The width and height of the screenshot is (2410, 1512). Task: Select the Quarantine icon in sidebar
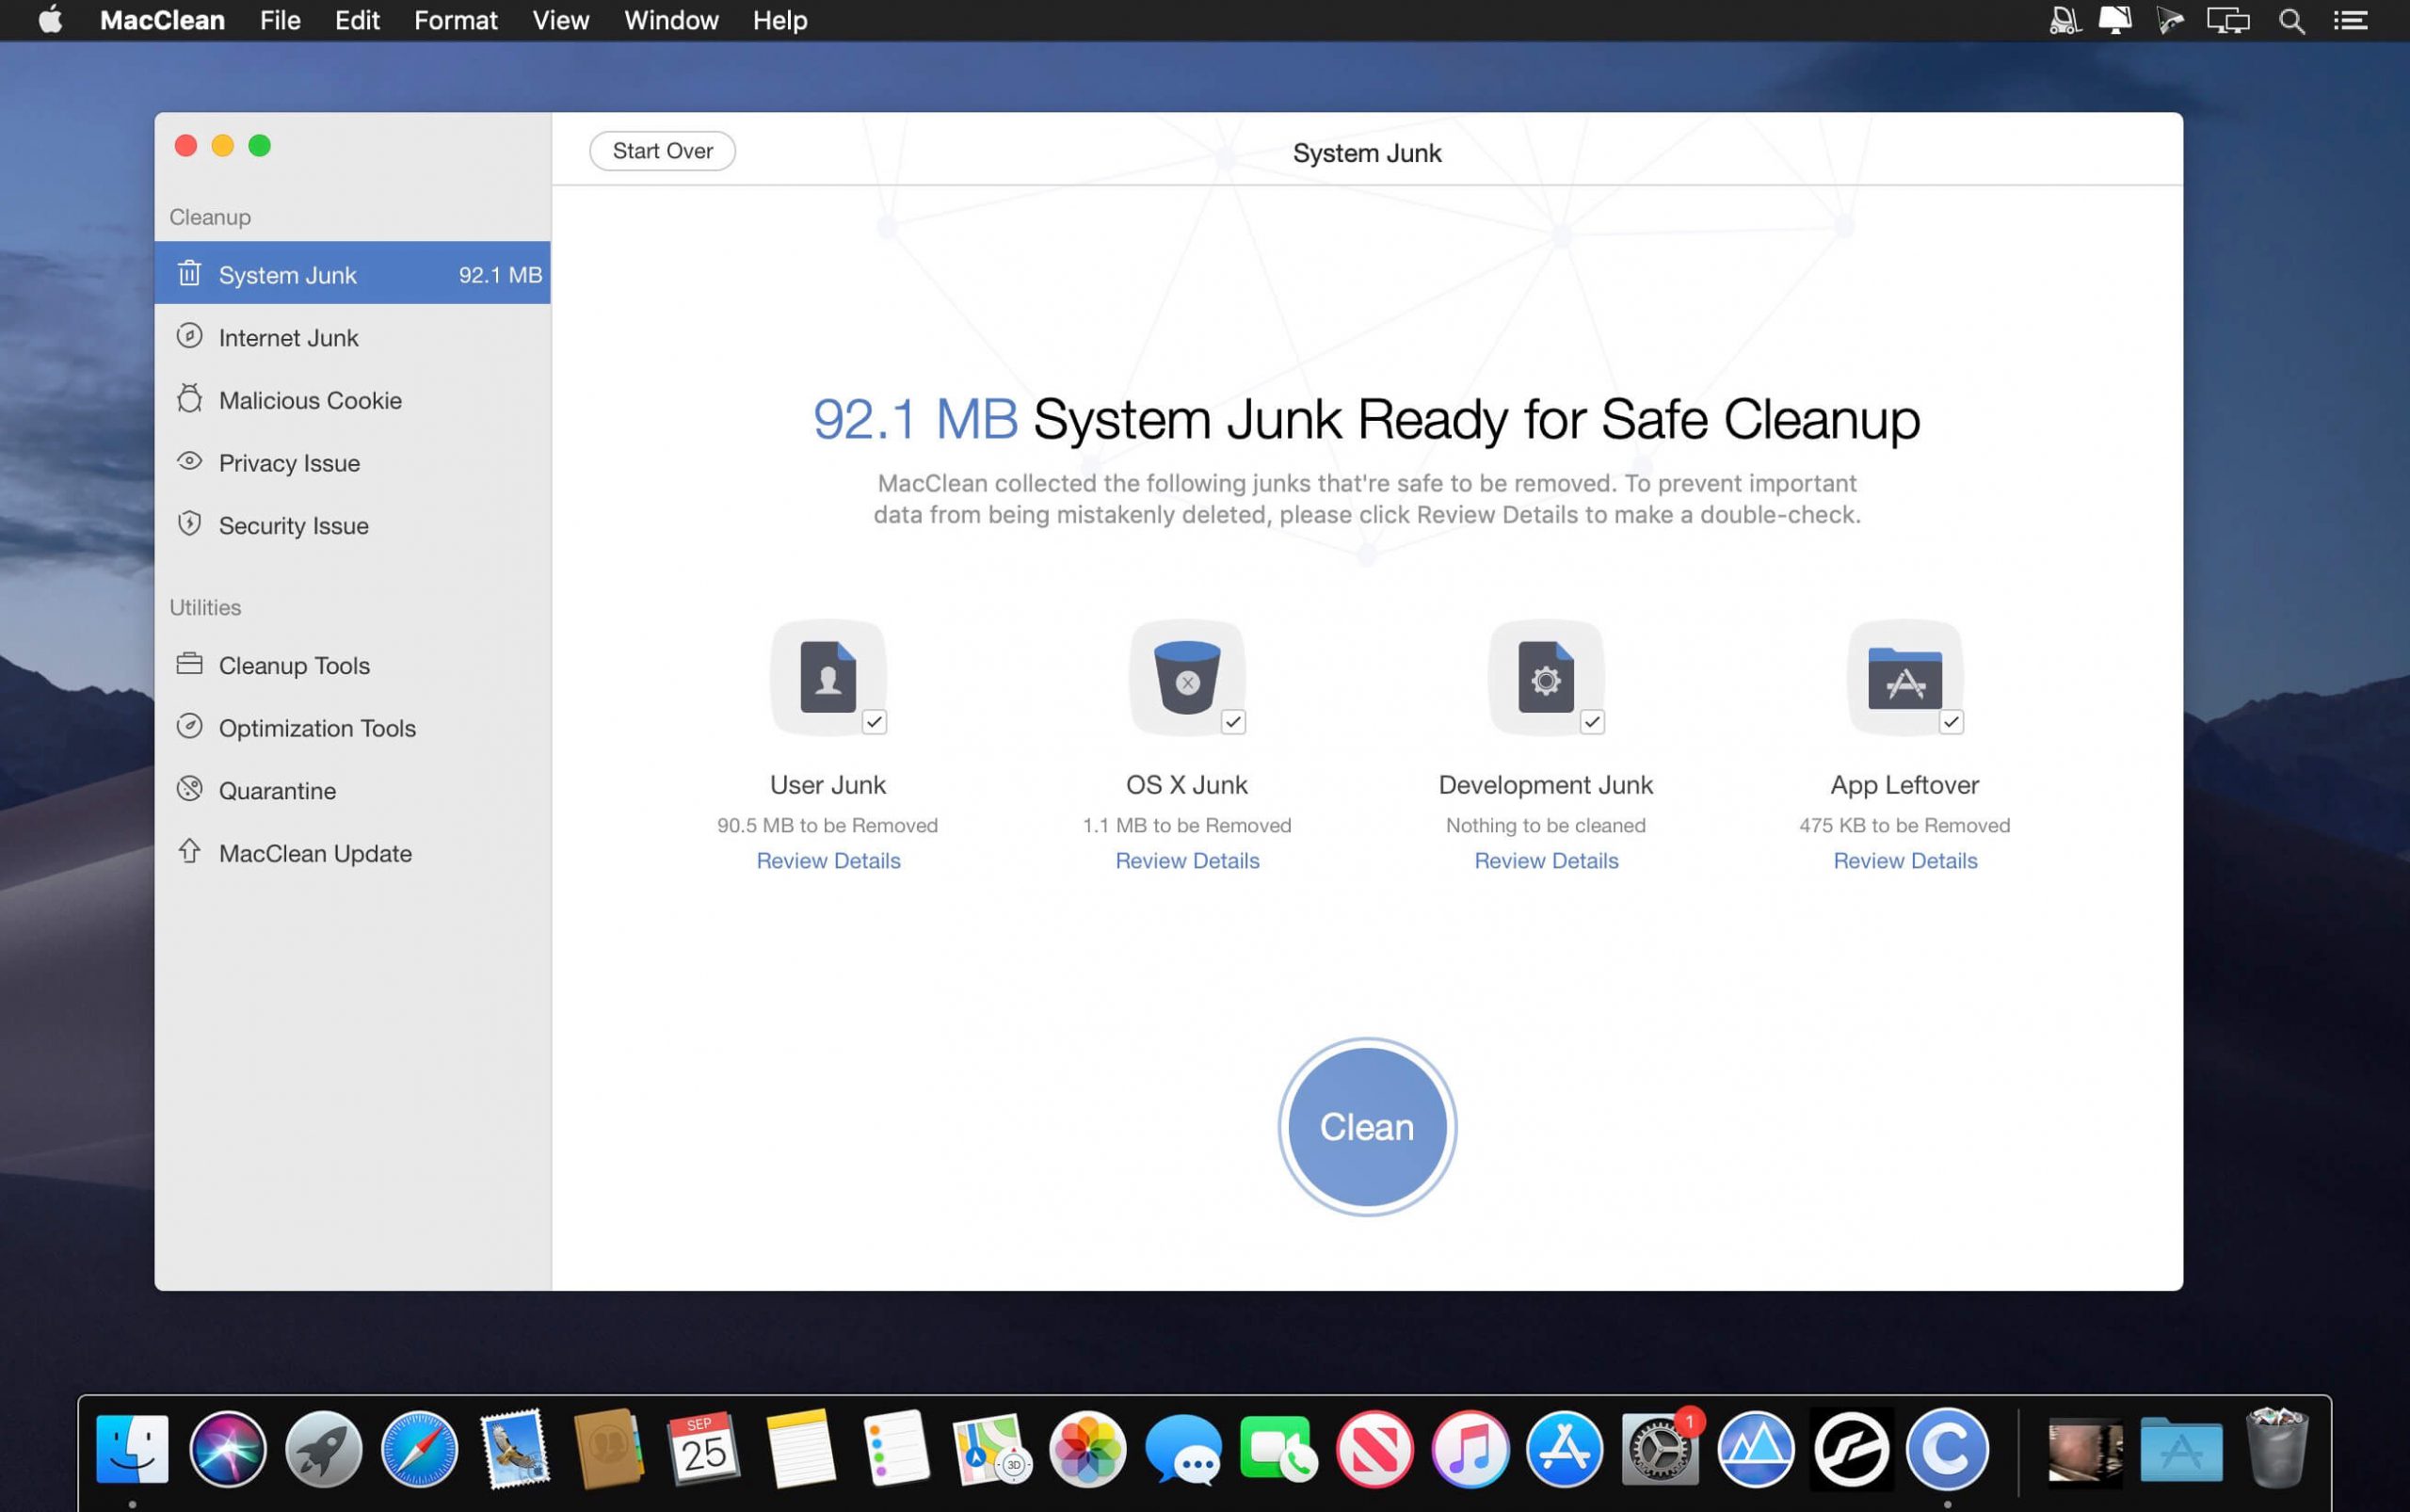pos(189,789)
